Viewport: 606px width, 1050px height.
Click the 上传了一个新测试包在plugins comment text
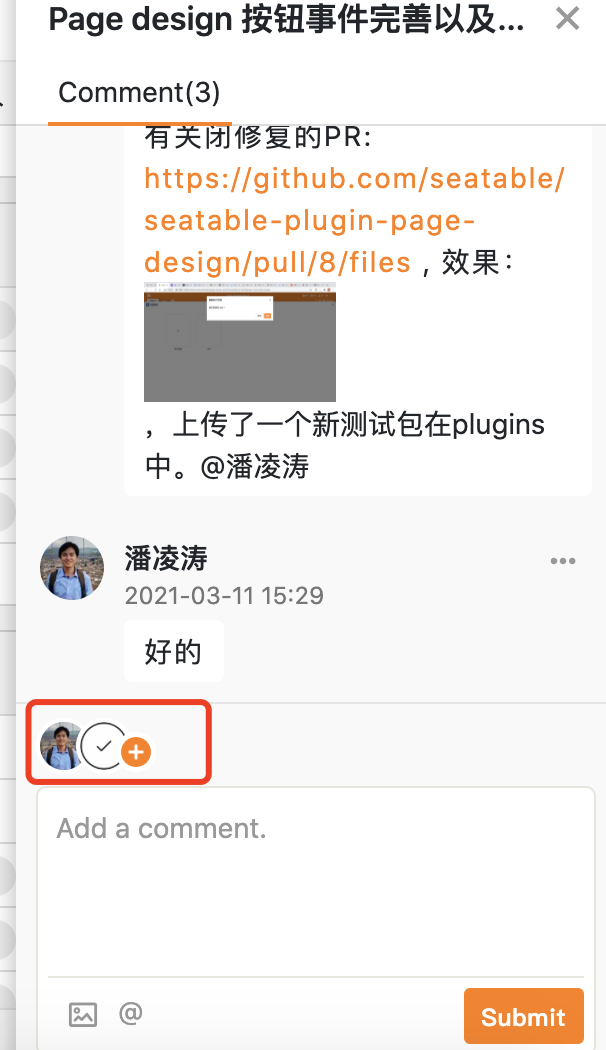359,425
